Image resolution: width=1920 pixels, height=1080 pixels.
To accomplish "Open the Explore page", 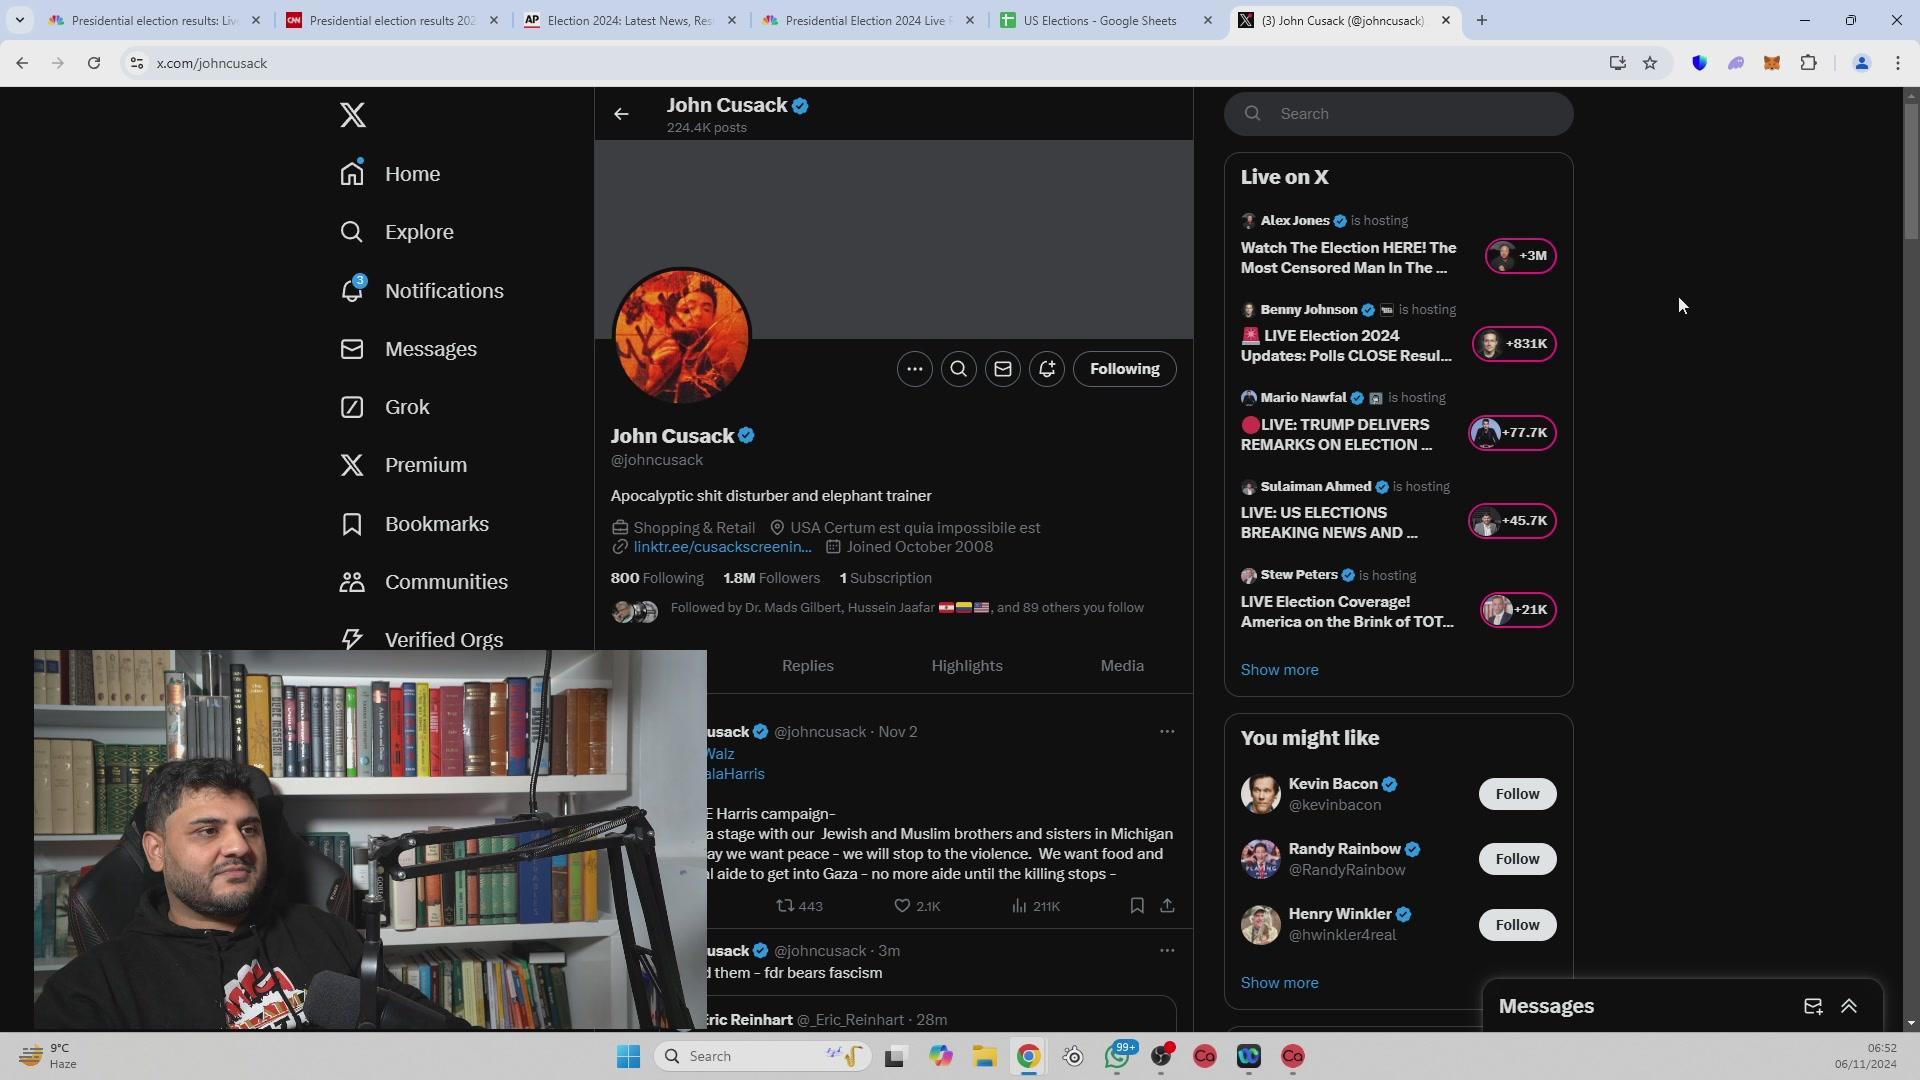I will 397,232.
